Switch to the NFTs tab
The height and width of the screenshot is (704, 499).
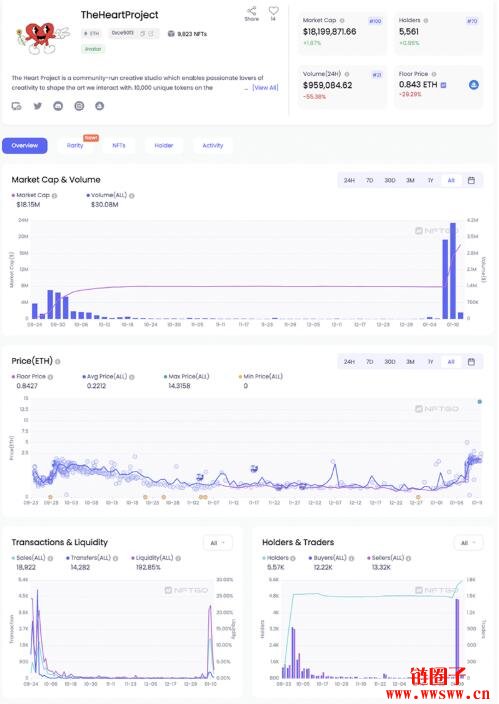[119, 145]
